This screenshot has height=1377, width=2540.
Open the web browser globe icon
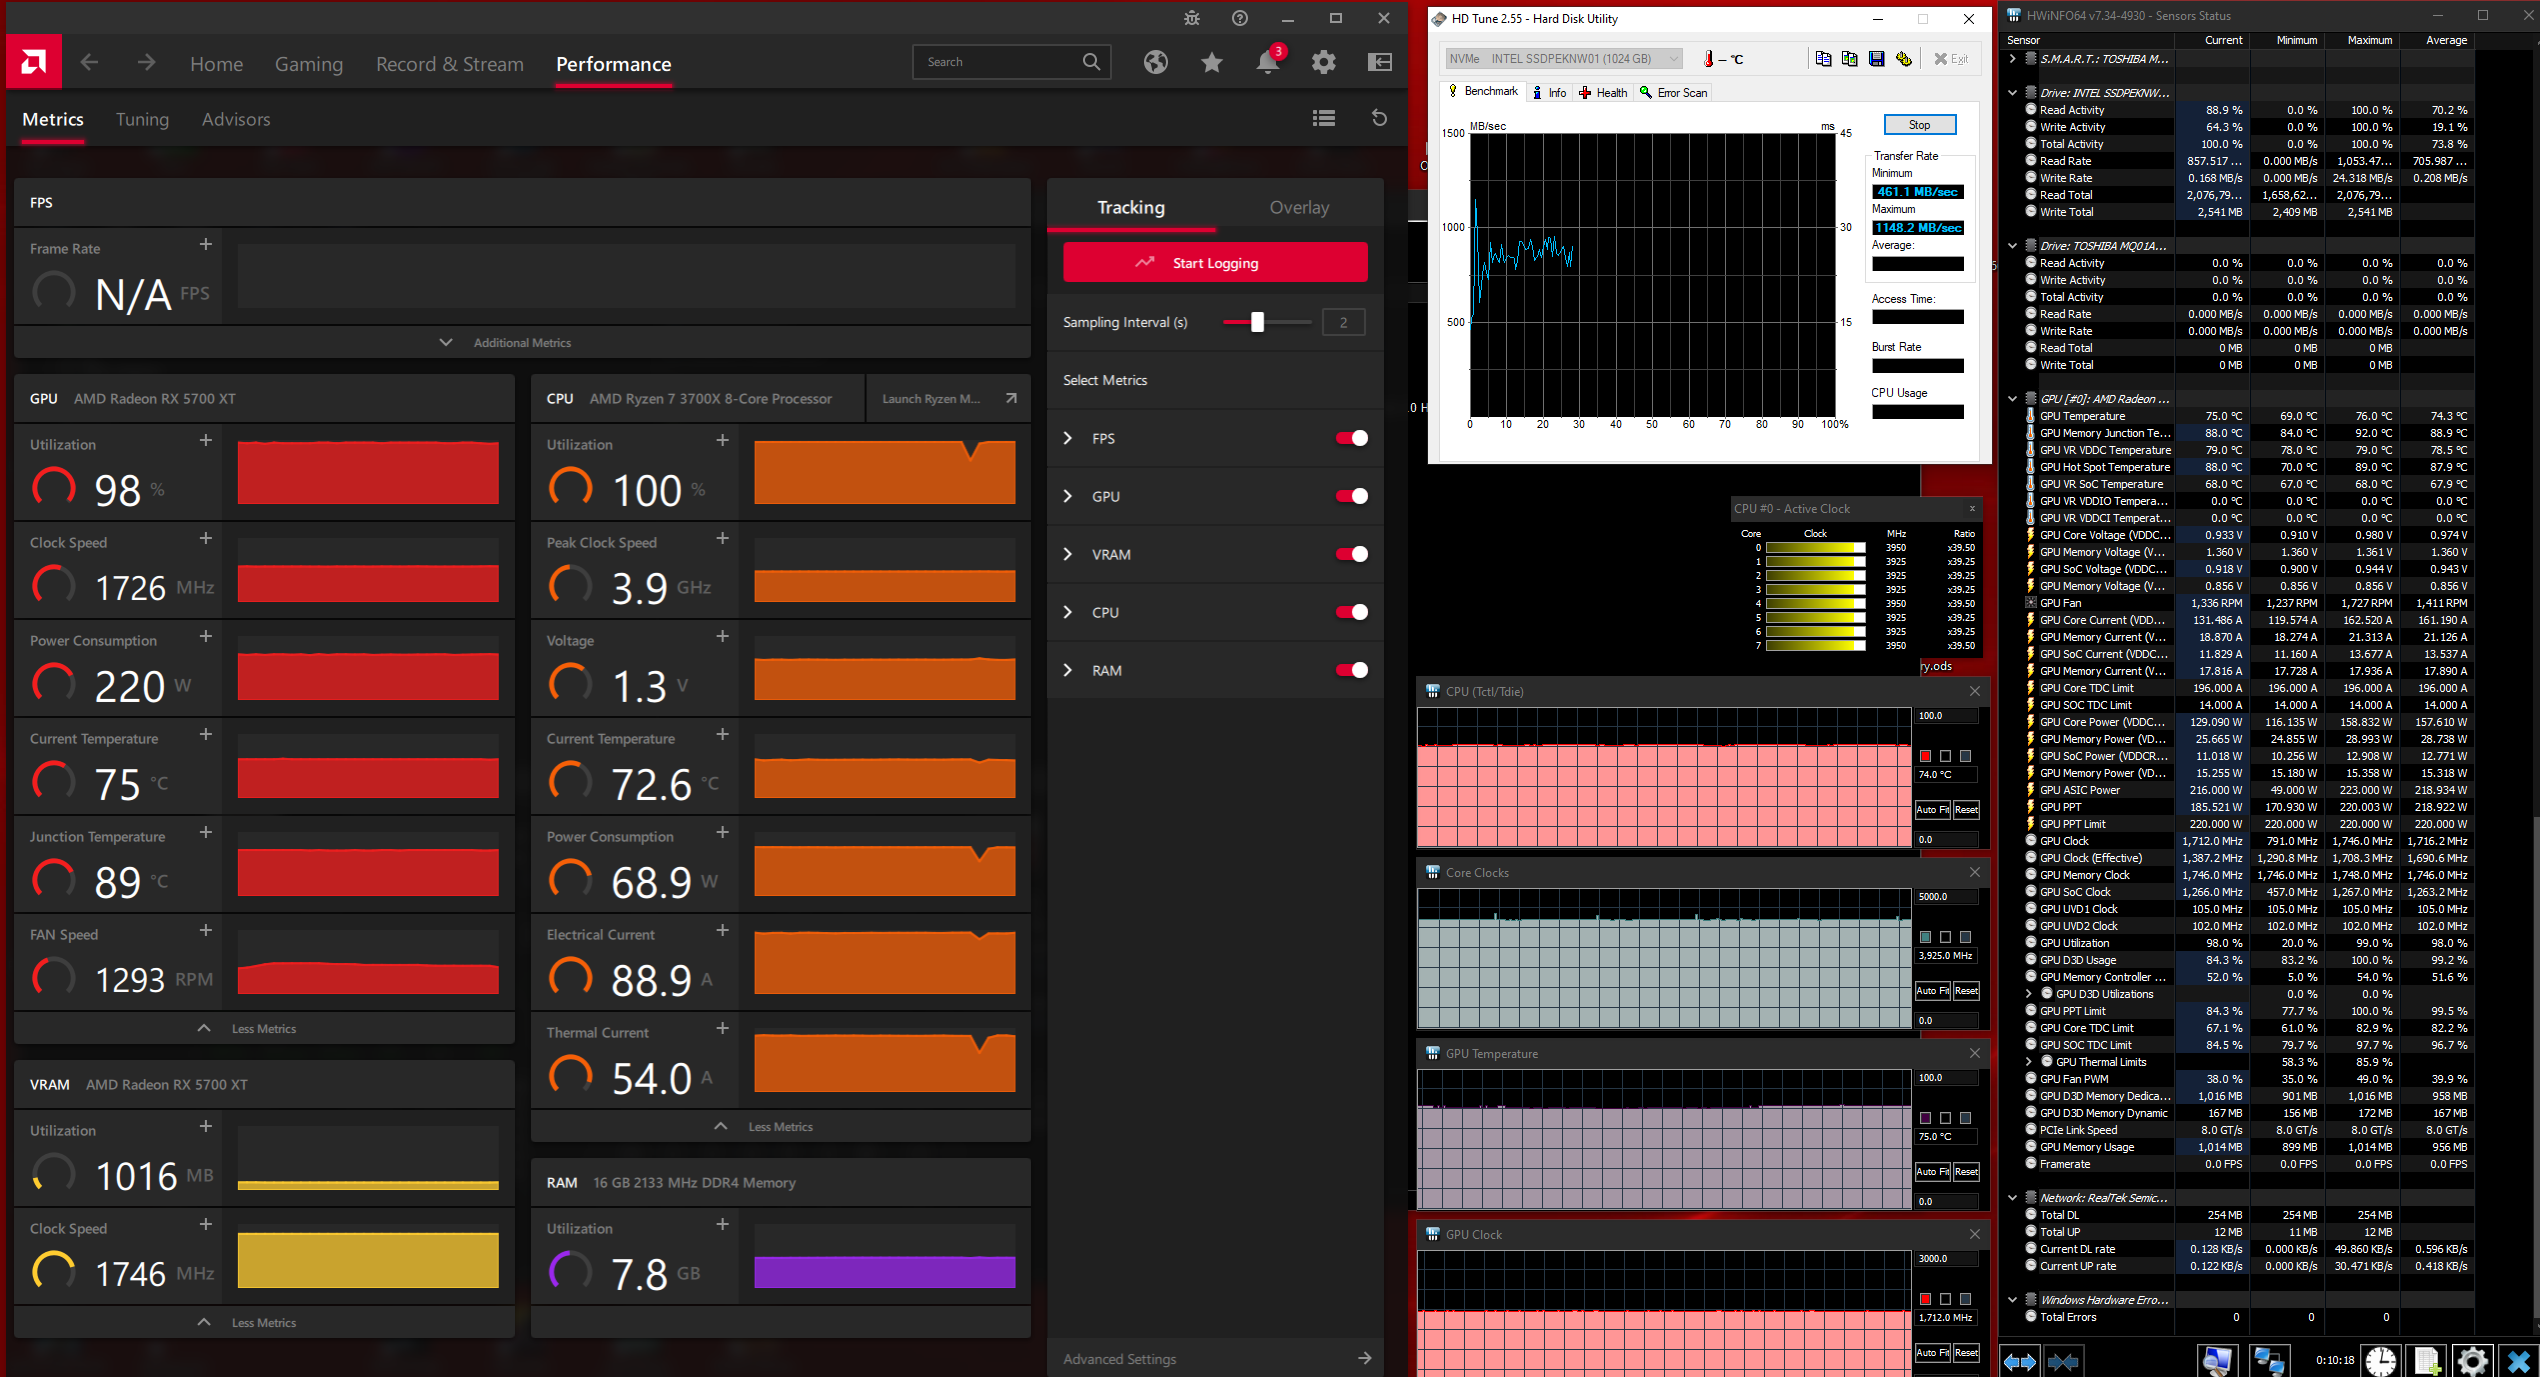[x=1156, y=63]
